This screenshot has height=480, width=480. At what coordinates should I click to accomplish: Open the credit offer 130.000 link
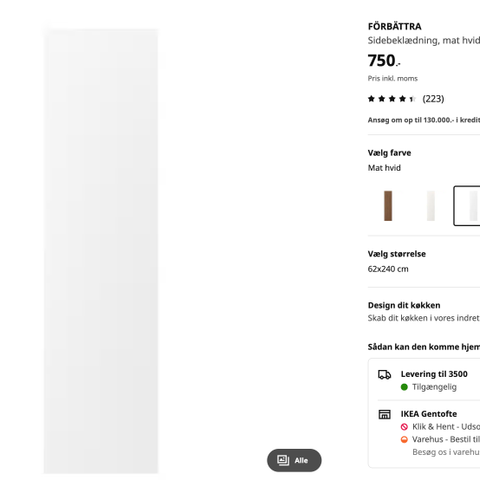pyautogui.click(x=424, y=120)
